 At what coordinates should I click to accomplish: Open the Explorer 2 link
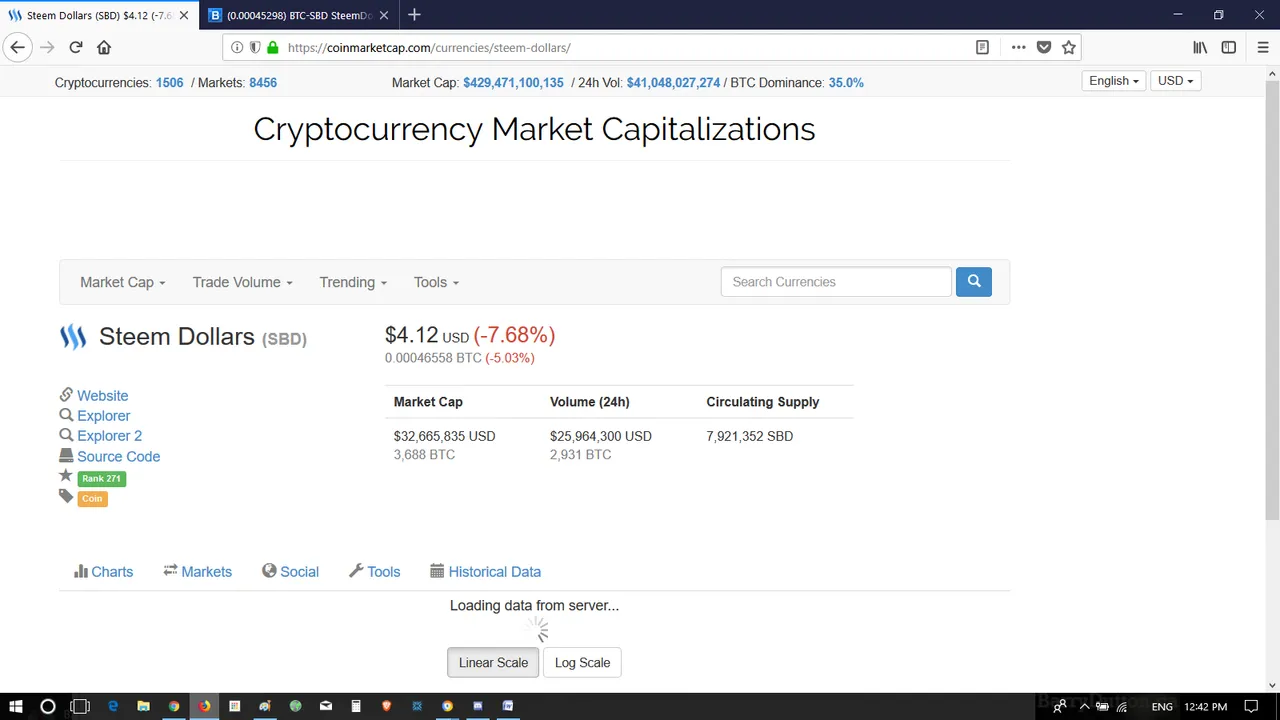(109, 436)
